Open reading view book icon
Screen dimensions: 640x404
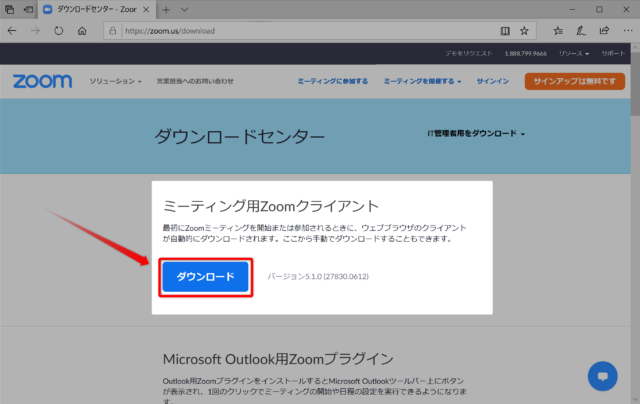point(505,31)
